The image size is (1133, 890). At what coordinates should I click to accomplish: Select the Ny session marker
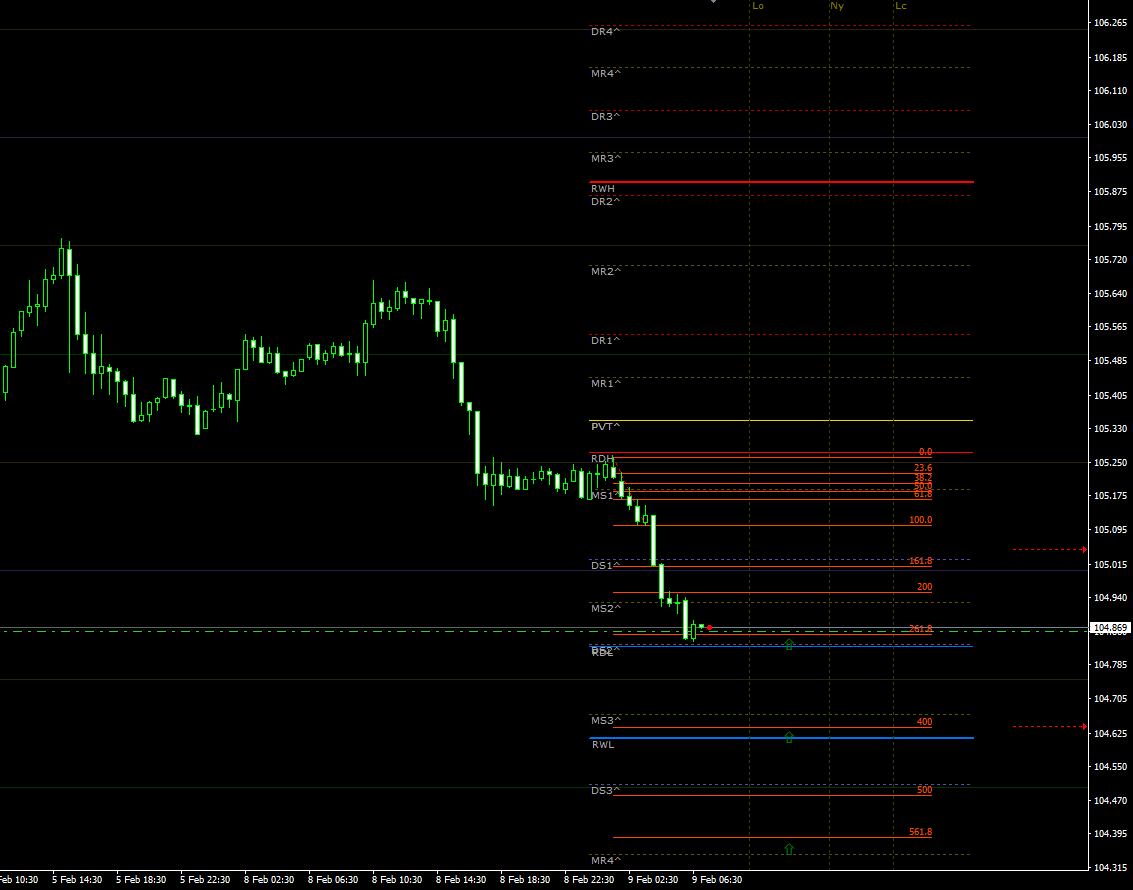pyautogui.click(x=836, y=6)
